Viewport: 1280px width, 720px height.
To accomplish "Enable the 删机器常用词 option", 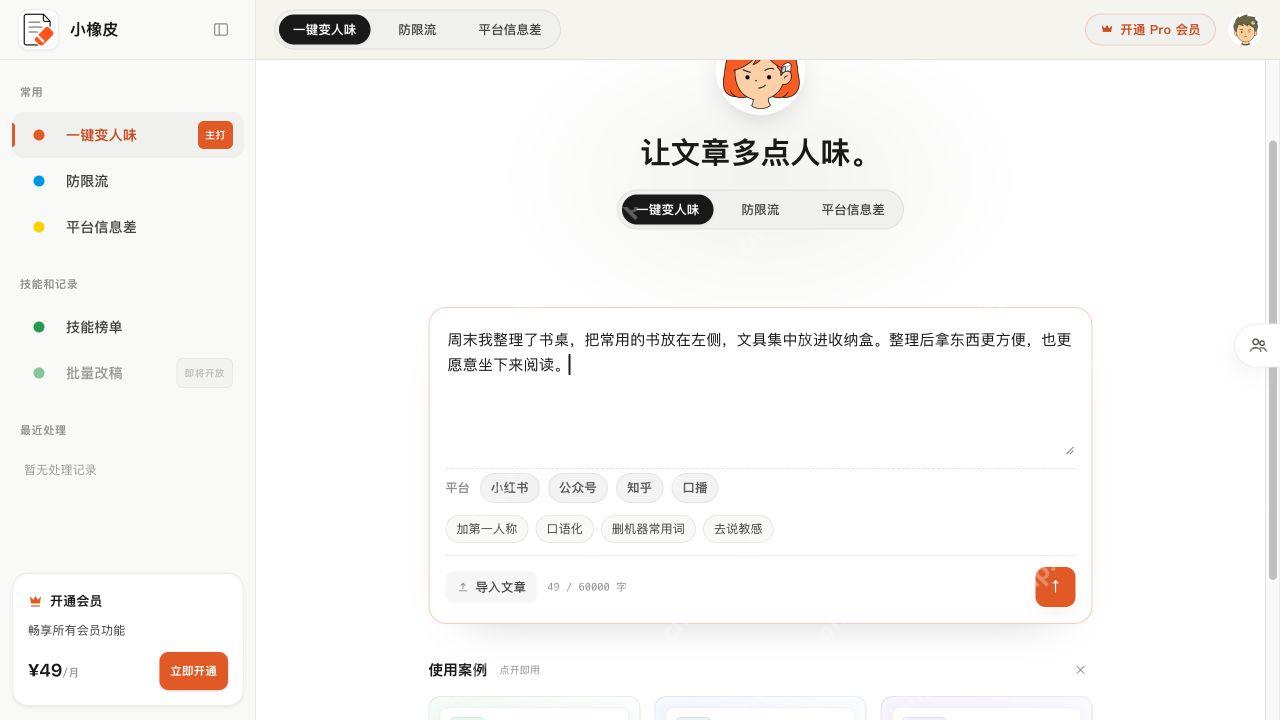I will [648, 529].
